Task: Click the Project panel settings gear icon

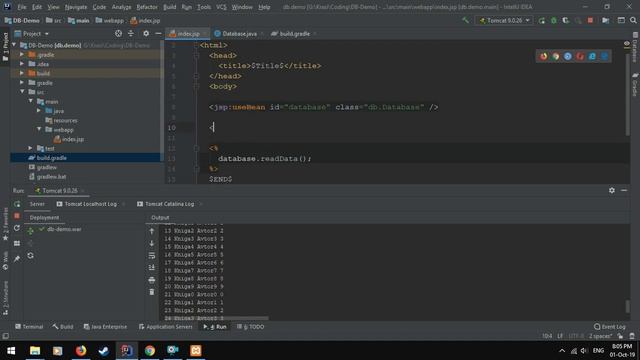Action: [146, 33]
